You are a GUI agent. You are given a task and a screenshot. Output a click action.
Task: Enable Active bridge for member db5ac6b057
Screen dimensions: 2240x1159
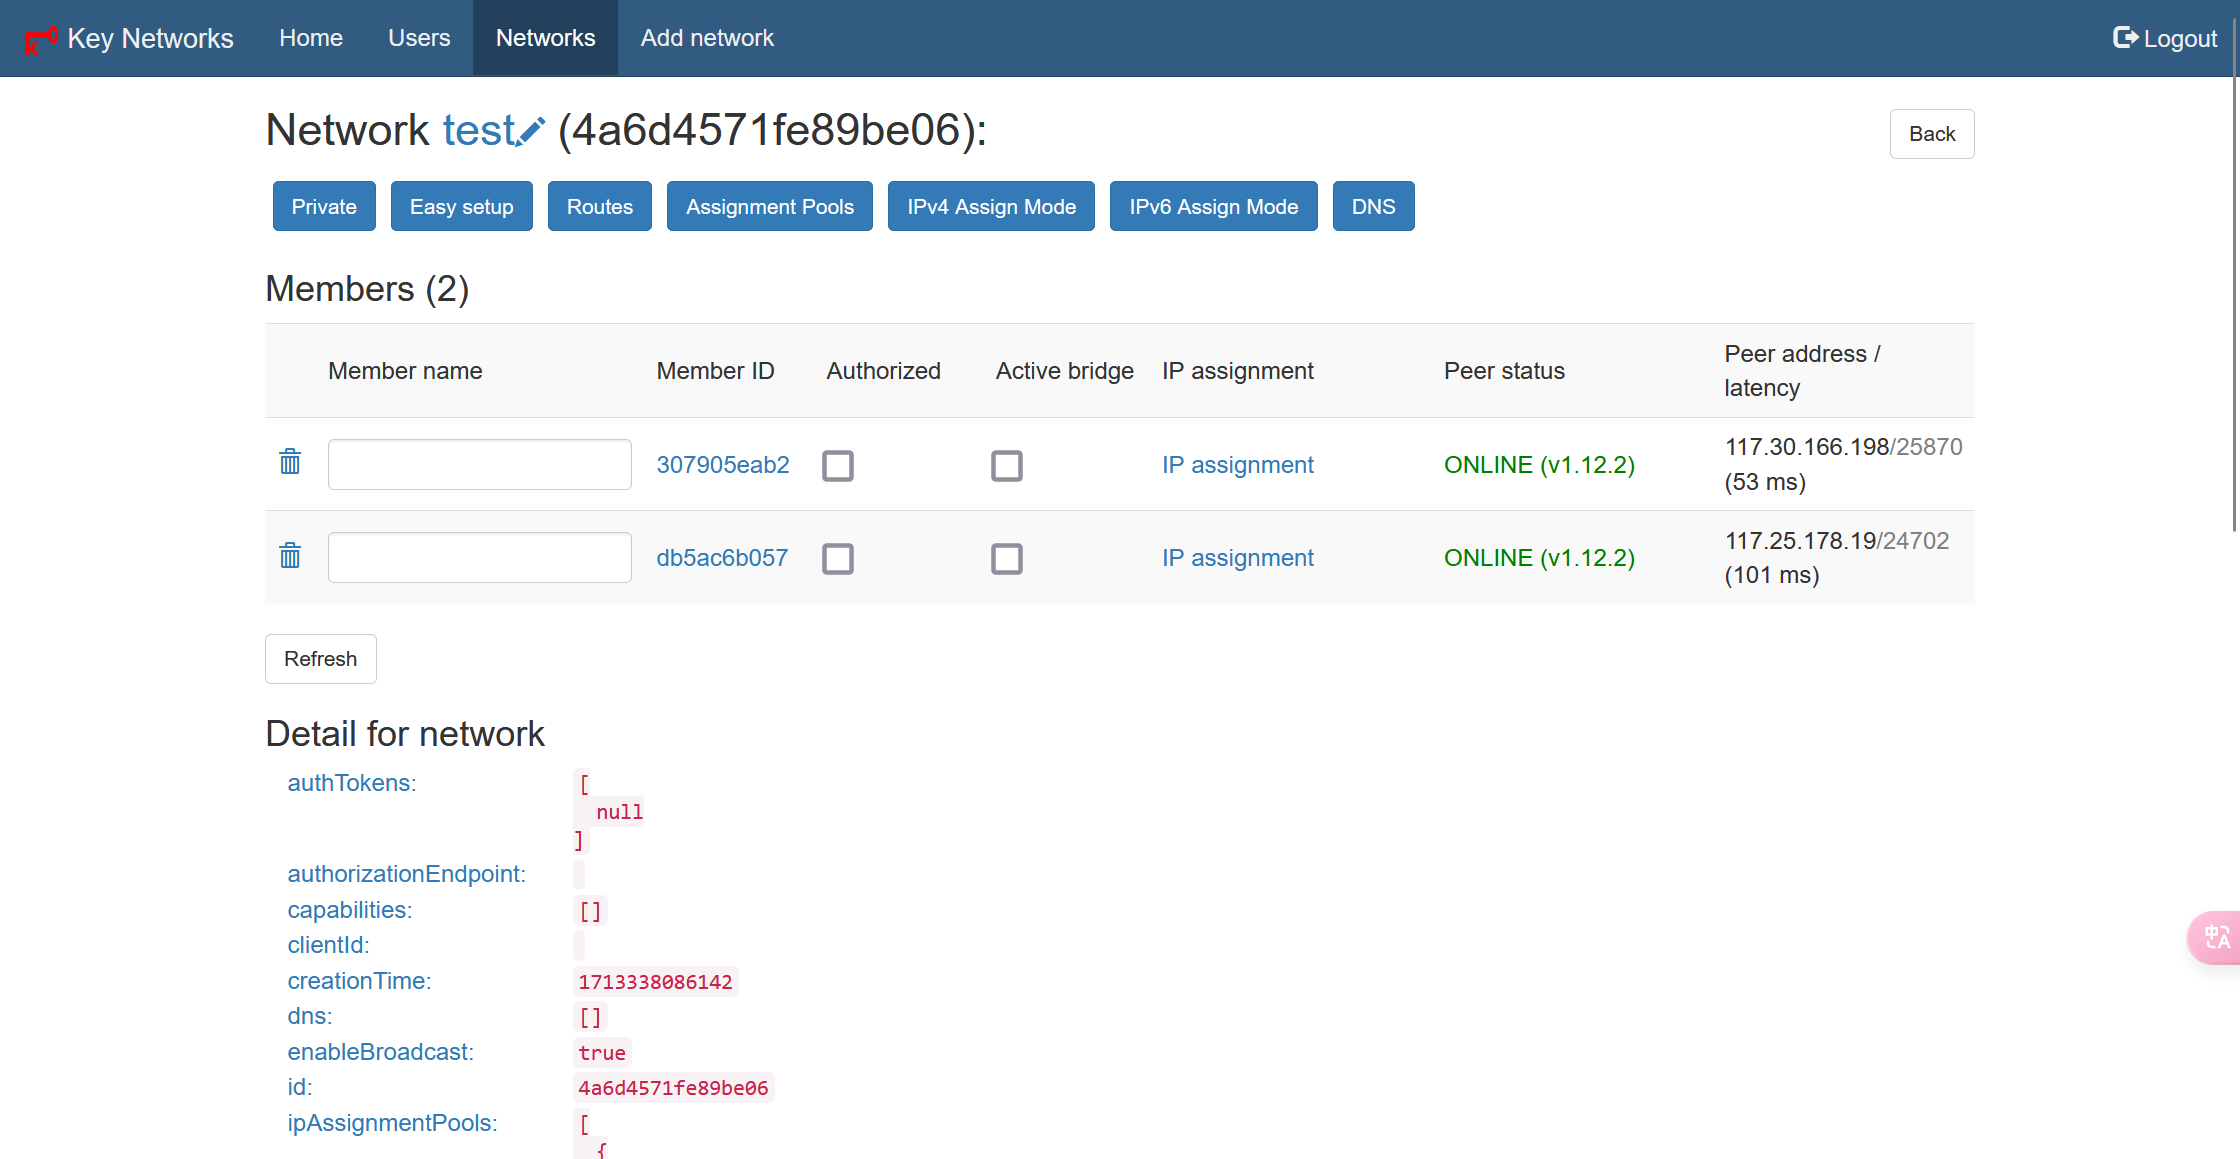pyautogui.click(x=1006, y=559)
